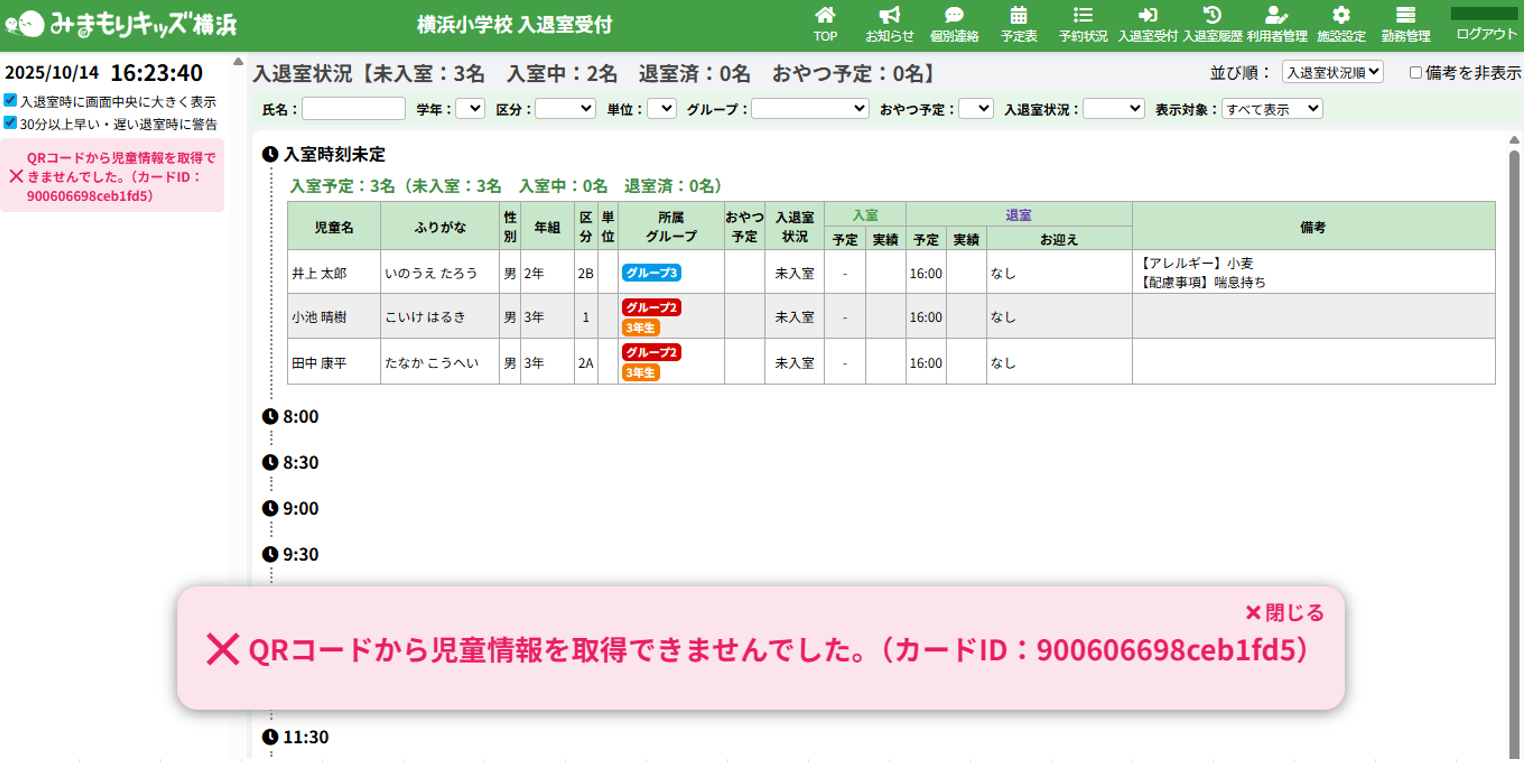Close the QR error popup via 閉じる
Screen dimensions: 1524x762
pos(1284,612)
